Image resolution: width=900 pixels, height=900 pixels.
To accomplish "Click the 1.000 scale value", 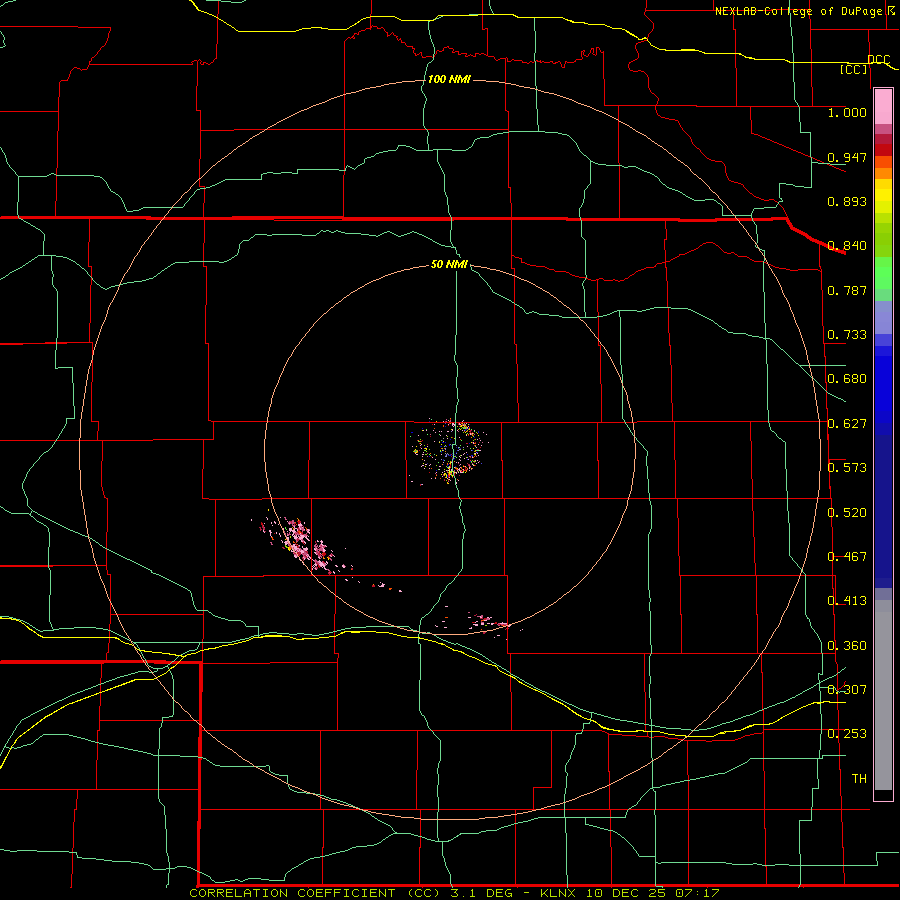I will tap(847, 112).
